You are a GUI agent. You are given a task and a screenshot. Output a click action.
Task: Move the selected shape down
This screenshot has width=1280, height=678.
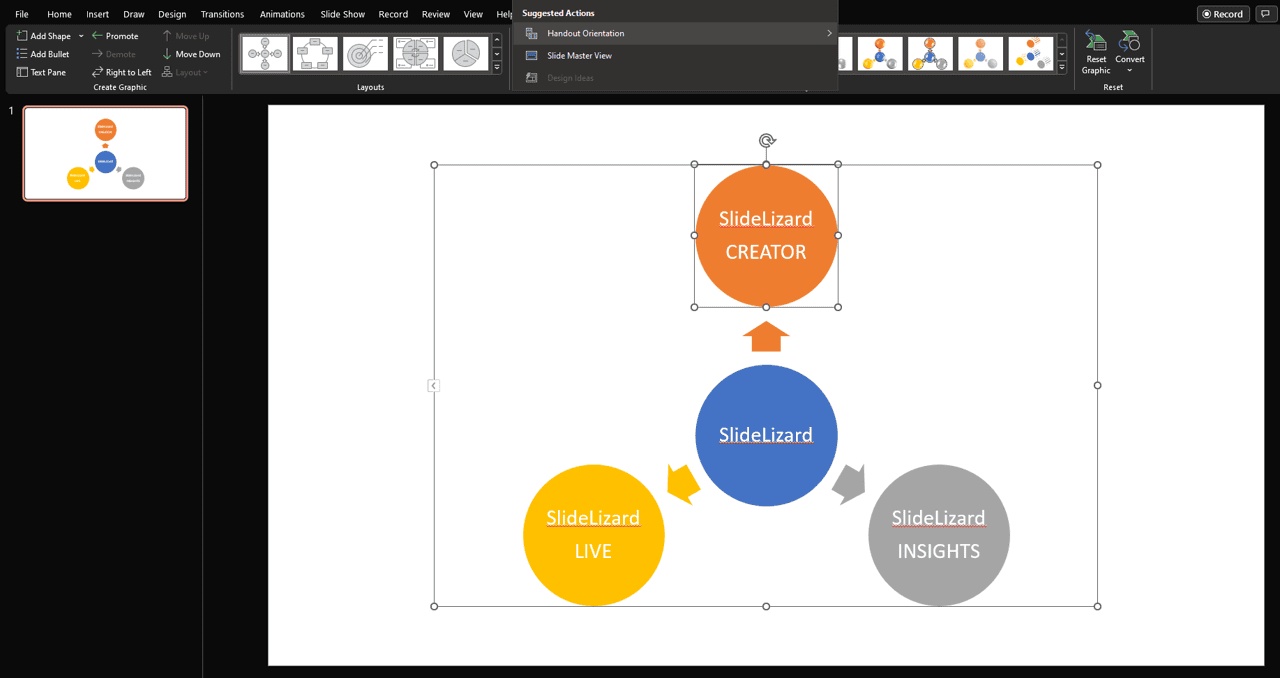[x=191, y=54]
